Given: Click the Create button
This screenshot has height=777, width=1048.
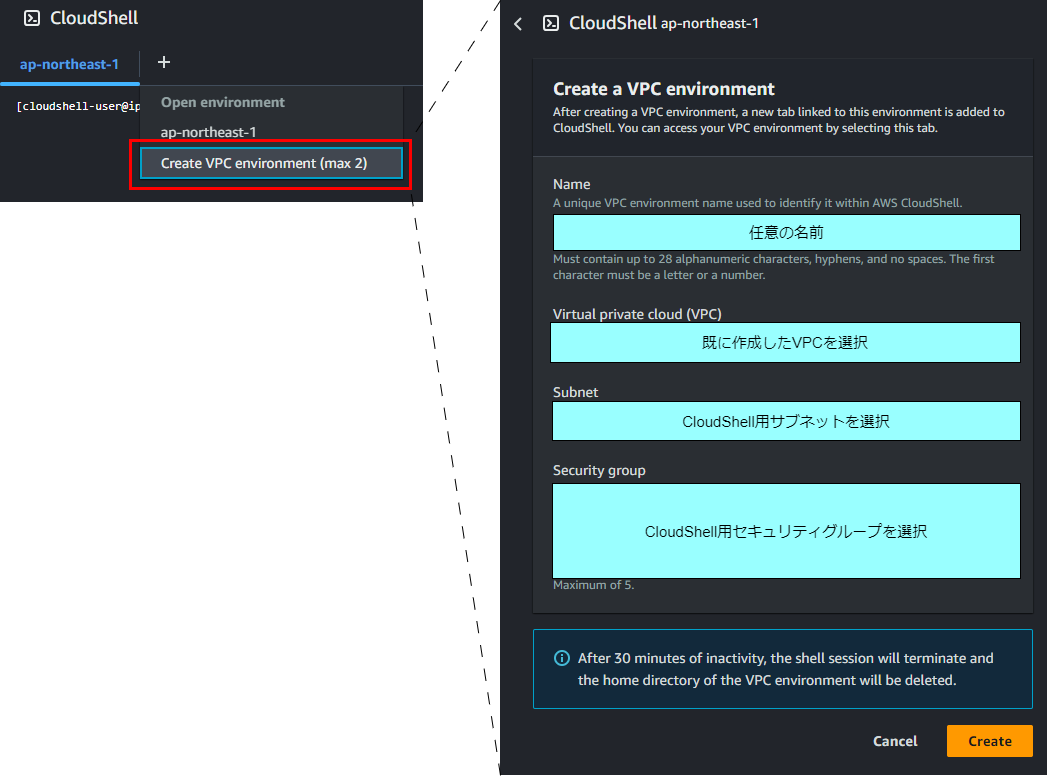Looking at the screenshot, I should [989, 741].
